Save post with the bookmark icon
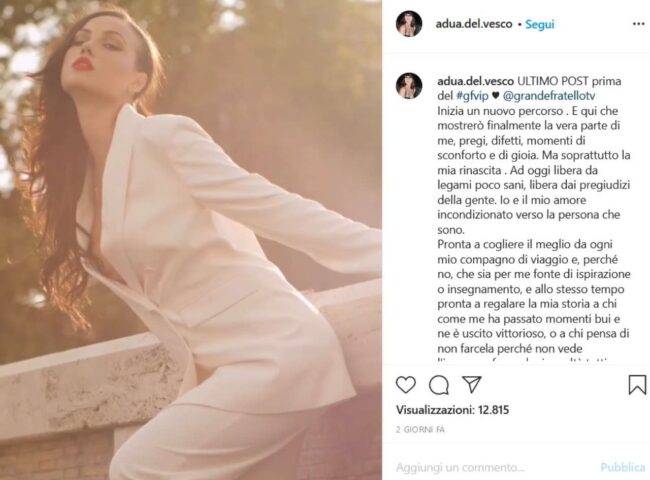650x480 pixels. click(x=637, y=385)
